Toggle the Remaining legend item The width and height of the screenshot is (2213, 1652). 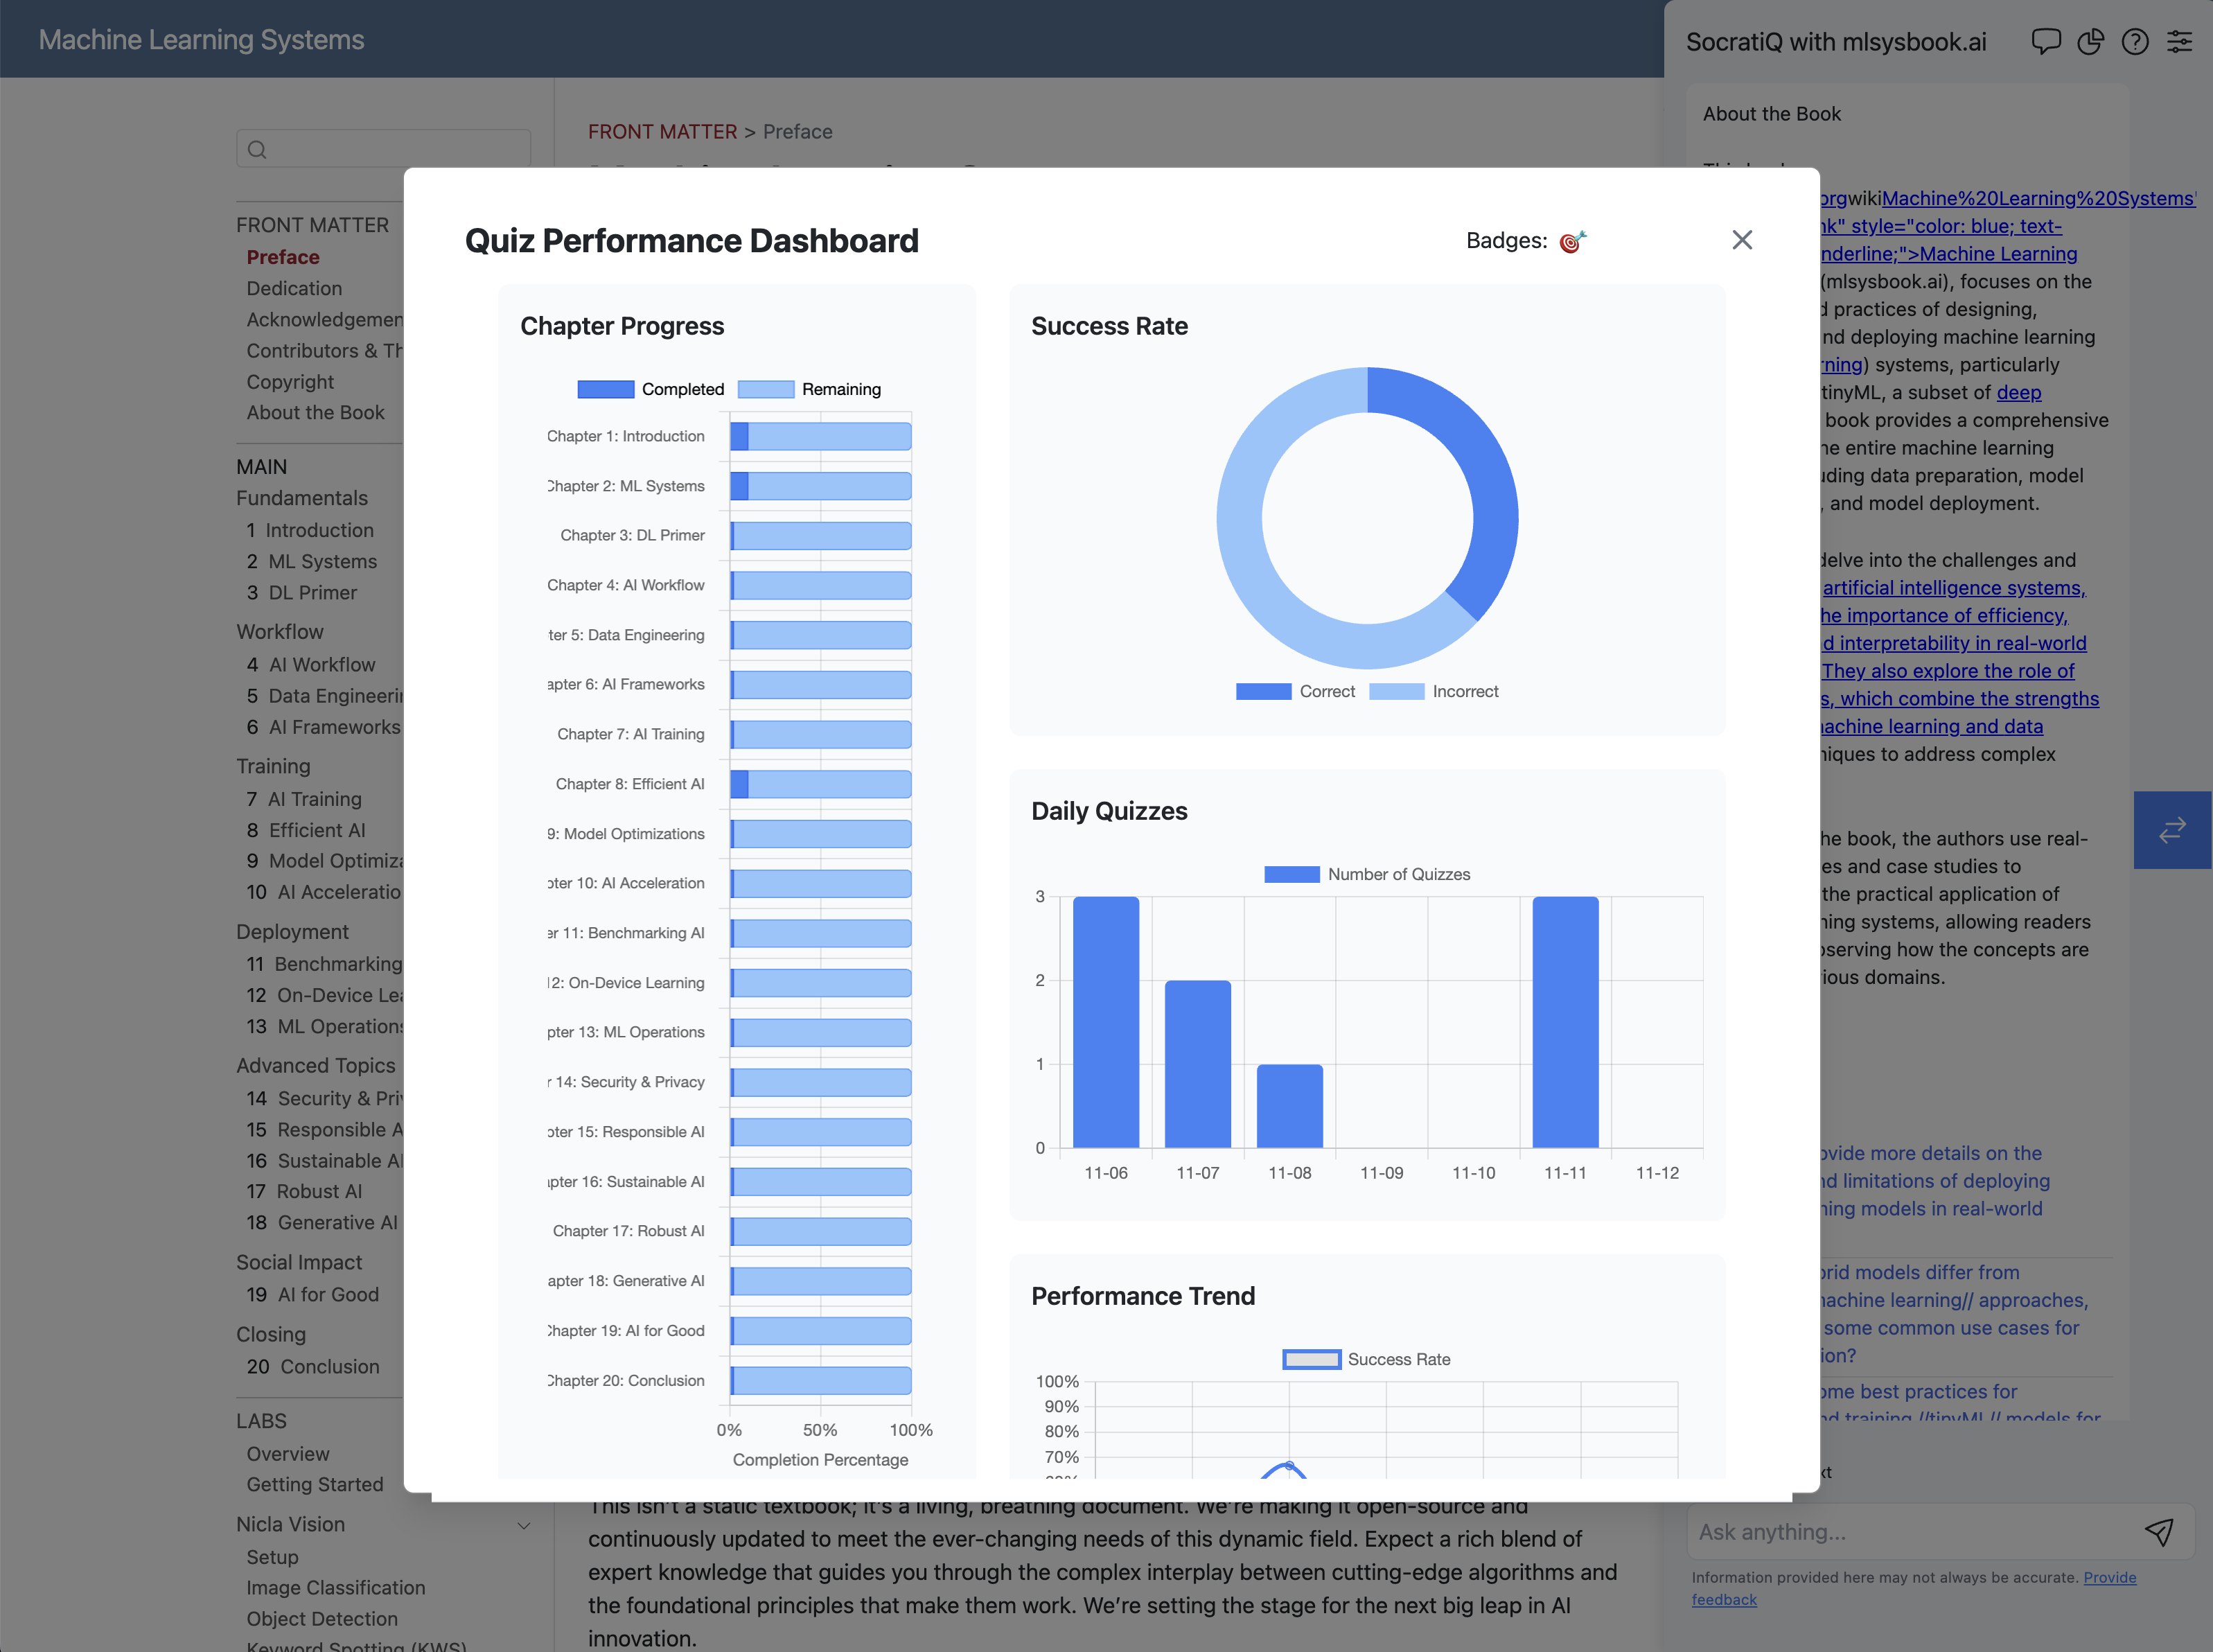810,389
